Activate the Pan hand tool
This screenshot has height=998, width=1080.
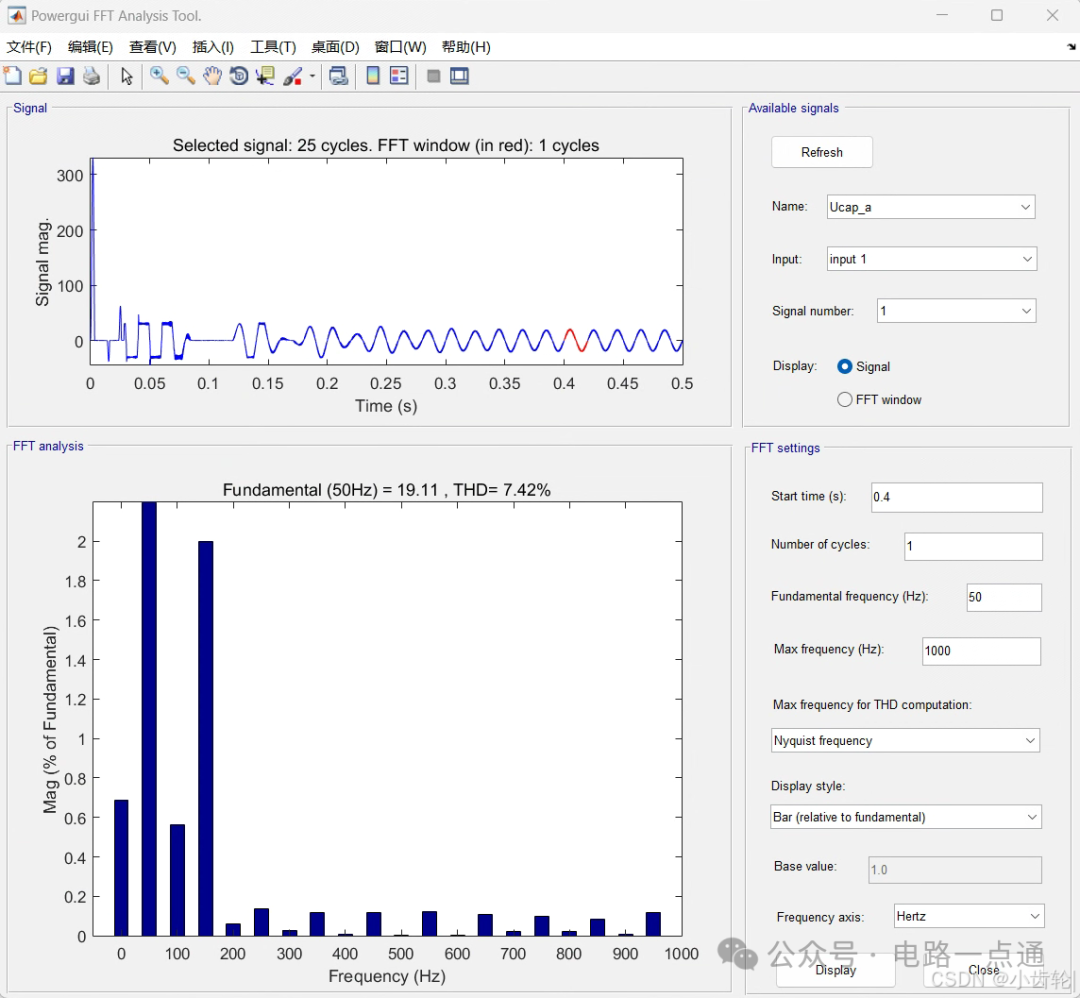[x=212, y=76]
